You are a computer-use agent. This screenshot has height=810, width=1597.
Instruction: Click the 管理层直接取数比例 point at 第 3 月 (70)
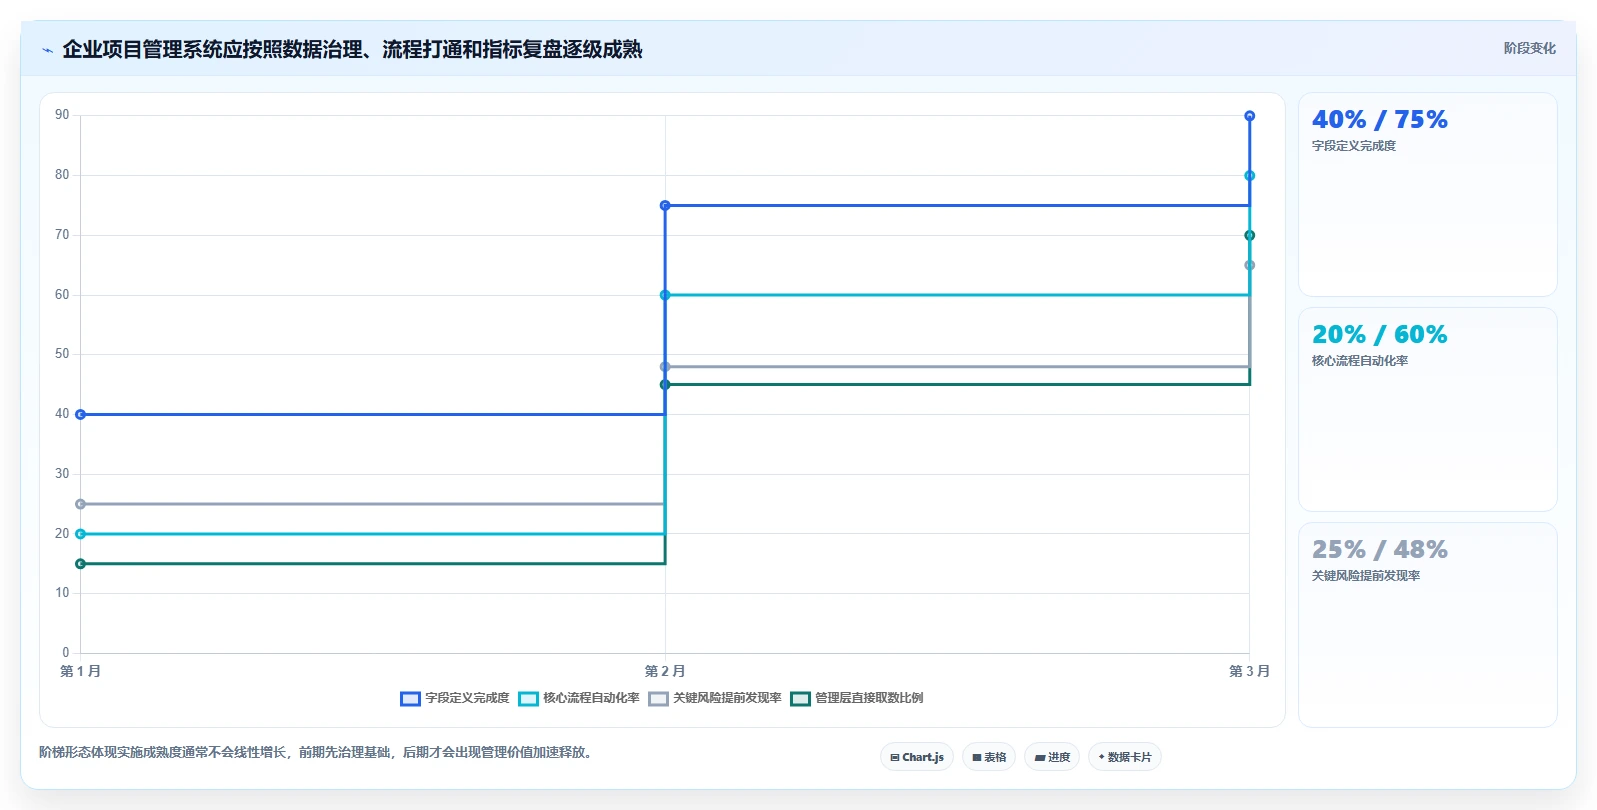coord(1250,236)
